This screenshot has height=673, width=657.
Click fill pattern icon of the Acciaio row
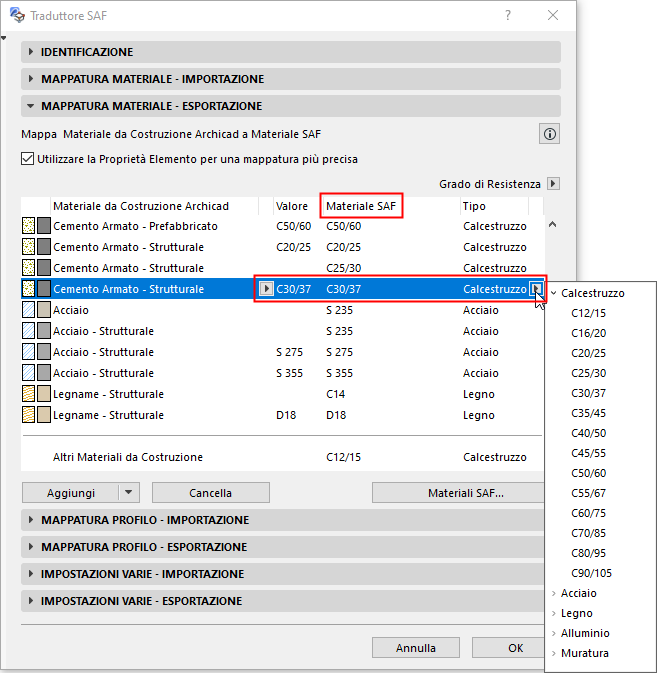coord(28,310)
